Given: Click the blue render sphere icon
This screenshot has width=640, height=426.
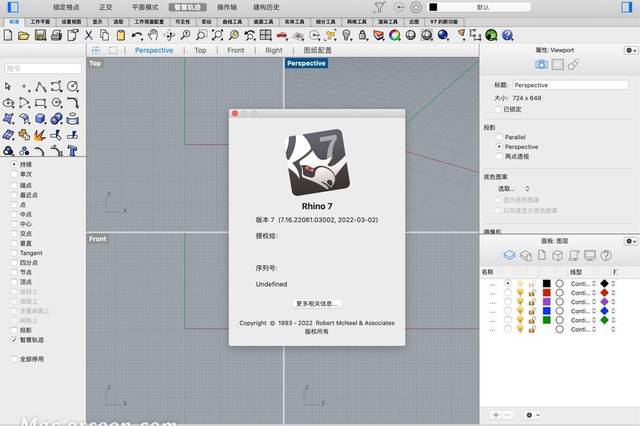Looking at the screenshot, I should pyautogui.click(x=443, y=36).
